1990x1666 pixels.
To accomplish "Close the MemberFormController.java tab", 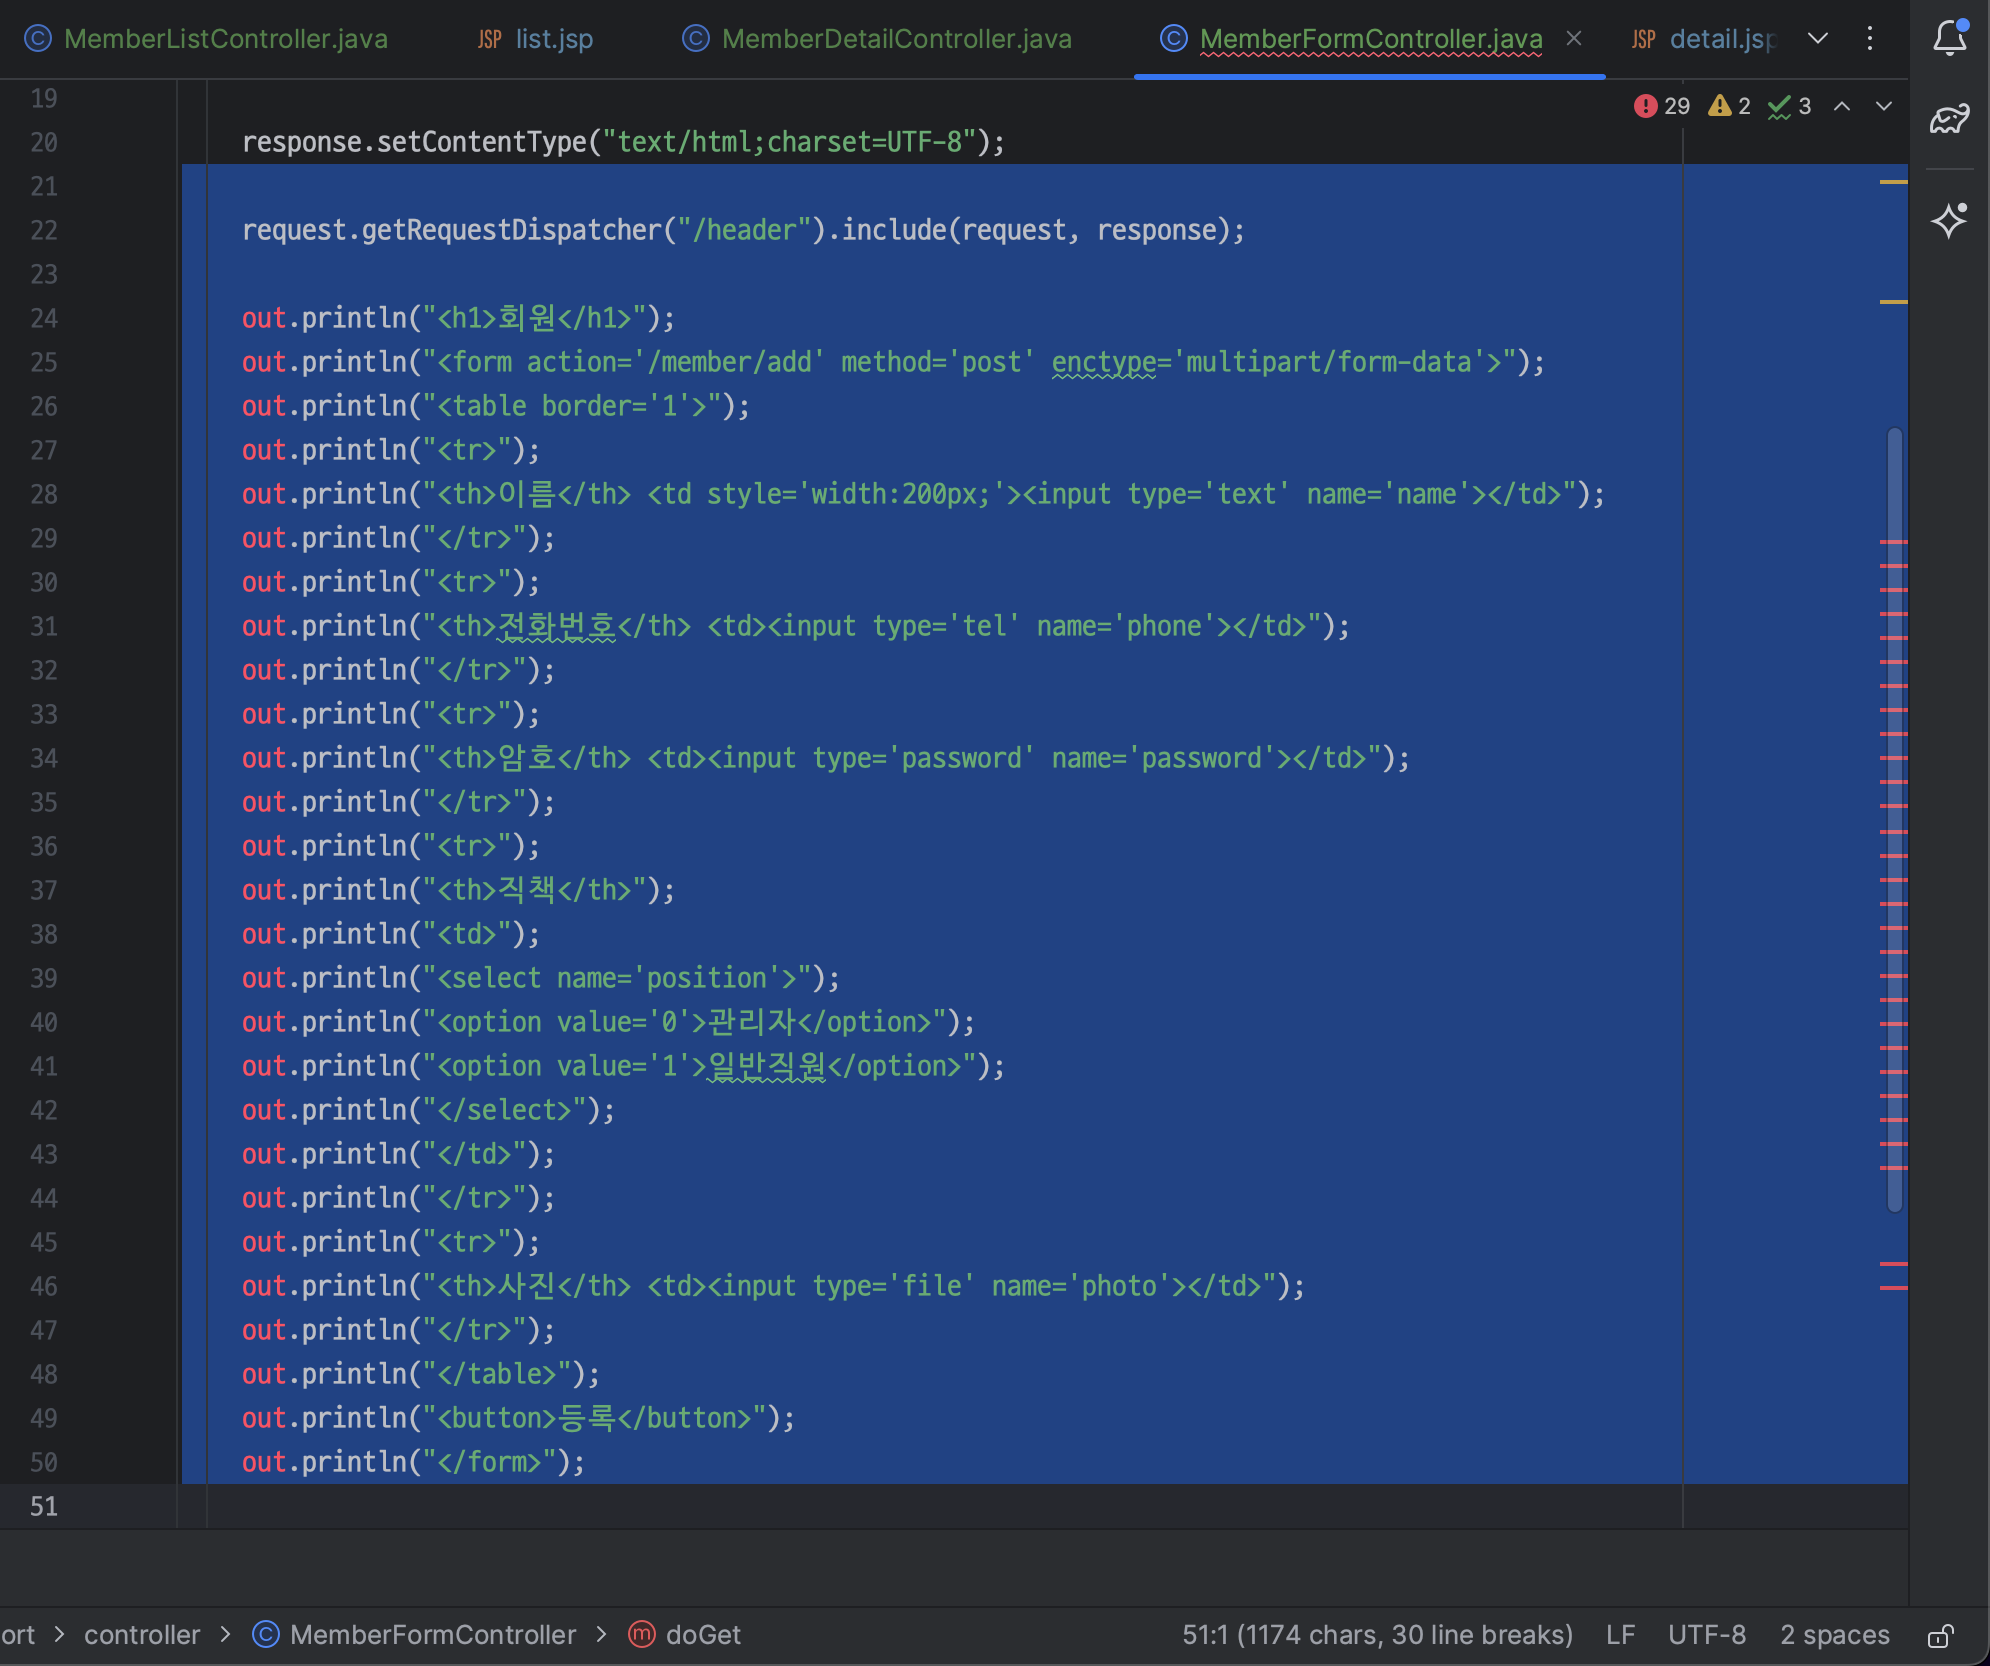I will tap(1574, 38).
